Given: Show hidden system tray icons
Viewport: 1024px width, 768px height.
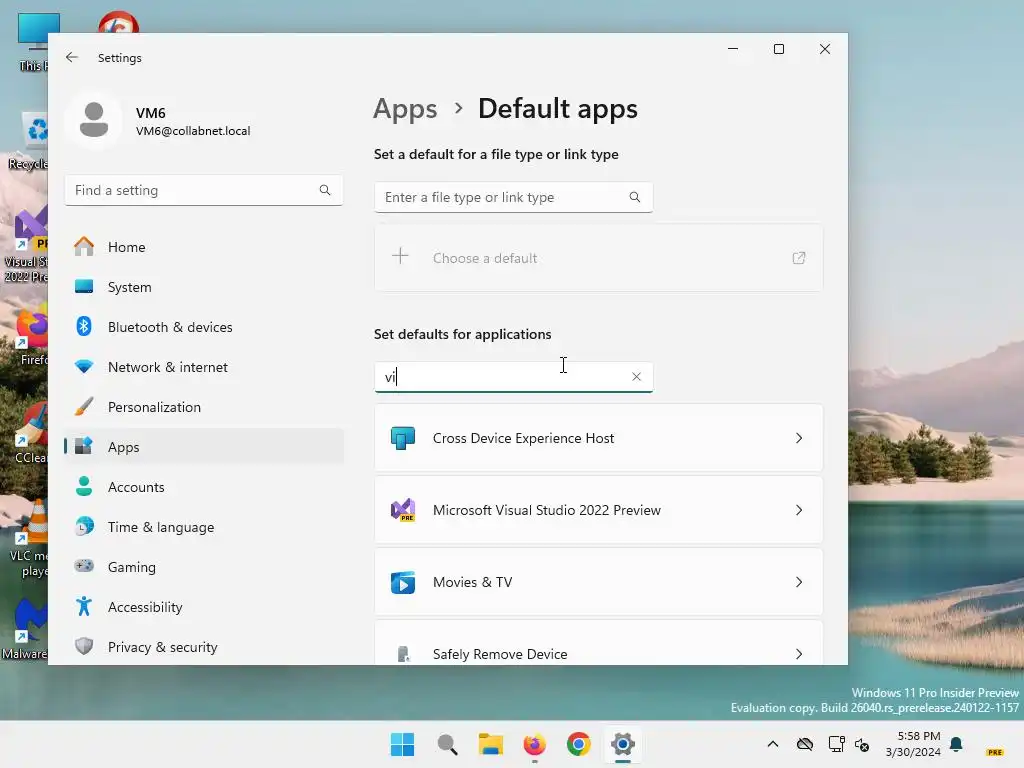Looking at the screenshot, I should coord(773,744).
